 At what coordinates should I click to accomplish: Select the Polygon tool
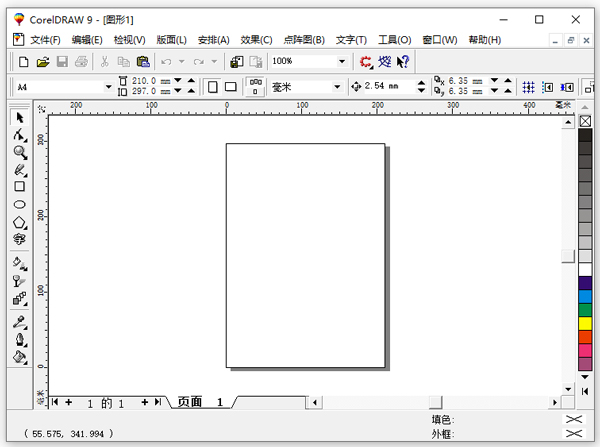19,222
